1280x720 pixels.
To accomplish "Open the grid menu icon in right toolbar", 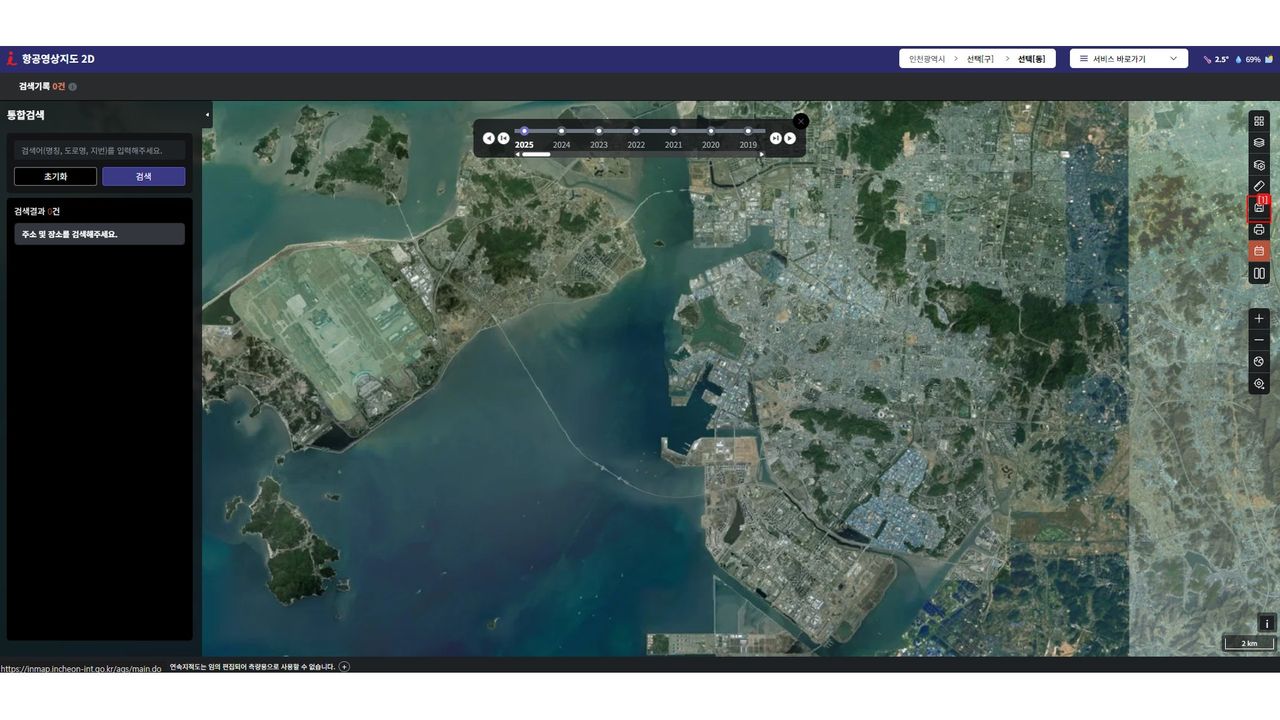I will pos(1259,121).
